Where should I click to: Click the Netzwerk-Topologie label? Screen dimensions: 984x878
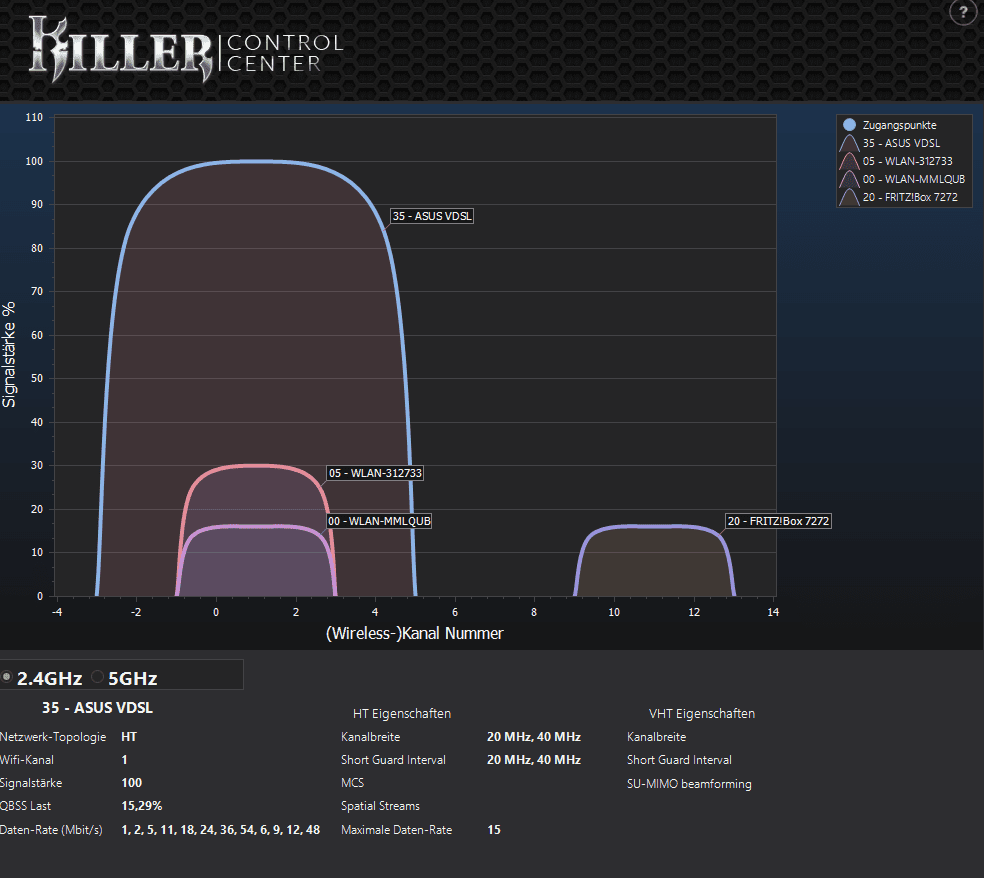tap(53, 737)
